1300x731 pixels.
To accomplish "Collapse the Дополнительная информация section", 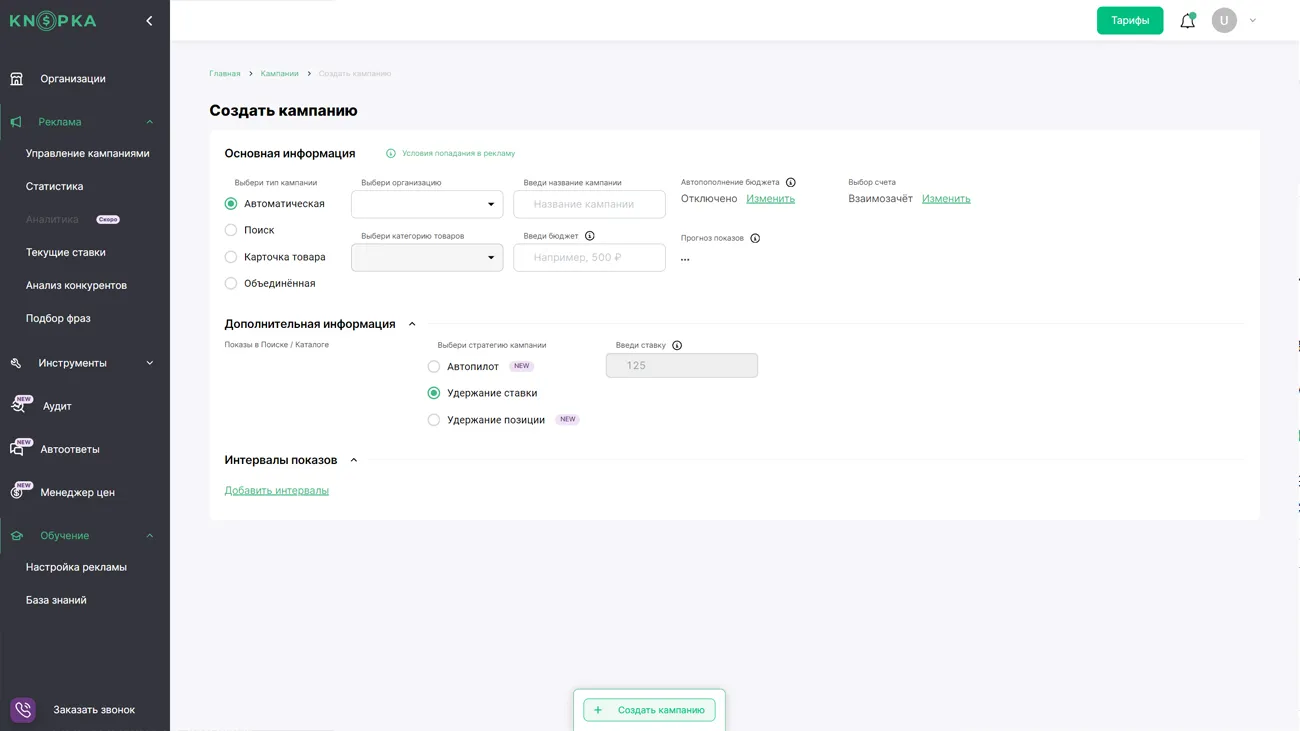I will 412,324.
